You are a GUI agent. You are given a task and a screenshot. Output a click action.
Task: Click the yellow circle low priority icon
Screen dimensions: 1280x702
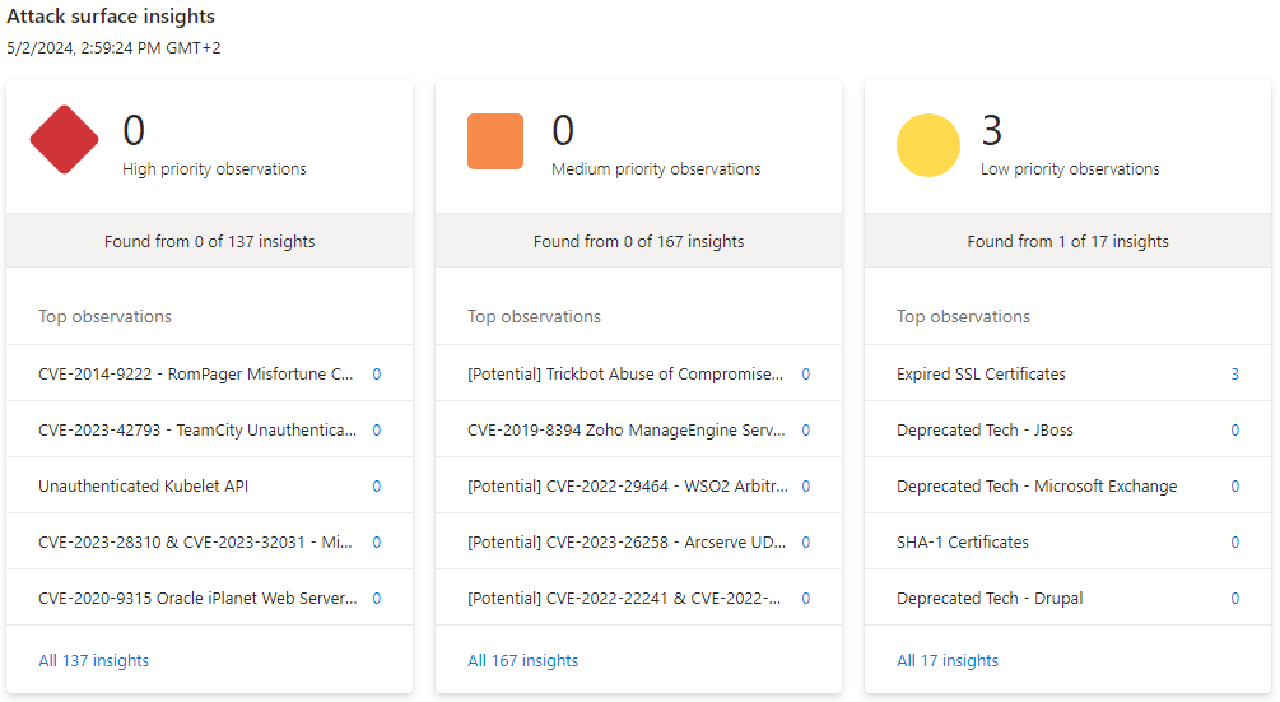(927, 145)
